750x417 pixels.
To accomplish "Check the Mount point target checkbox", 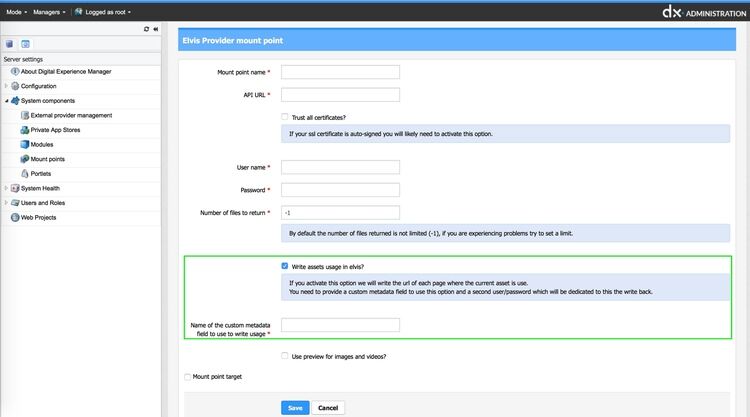I will [188, 377].
